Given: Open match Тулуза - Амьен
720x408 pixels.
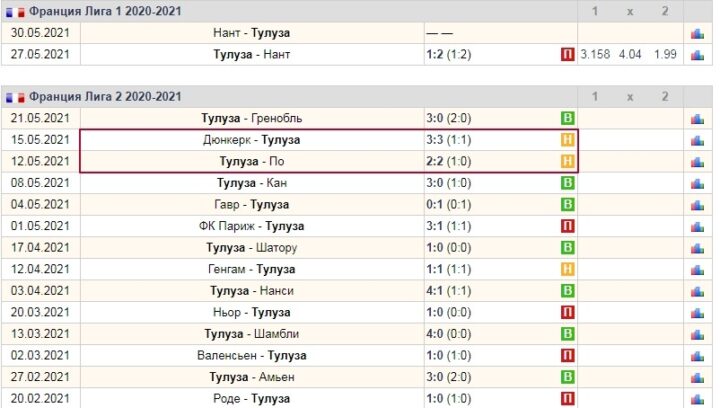Looking at the screenshot, I should click(x=252, y=377).
